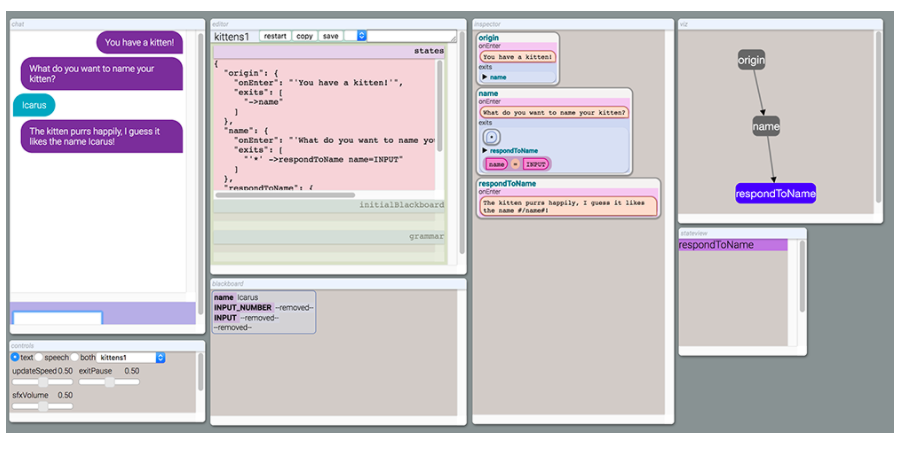Click the respondToName entry in stateview
This screenshot has height=451, width=905.
pyautogui.click(x=733, y=245)
